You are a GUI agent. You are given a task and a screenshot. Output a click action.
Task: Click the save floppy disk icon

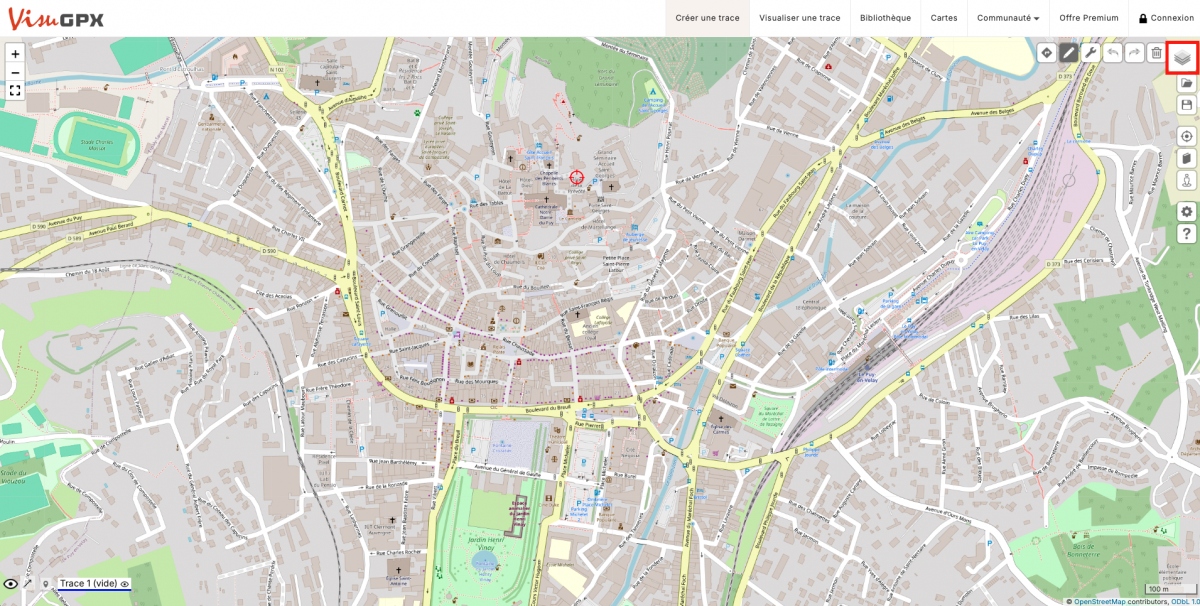tap(1187, 105)
